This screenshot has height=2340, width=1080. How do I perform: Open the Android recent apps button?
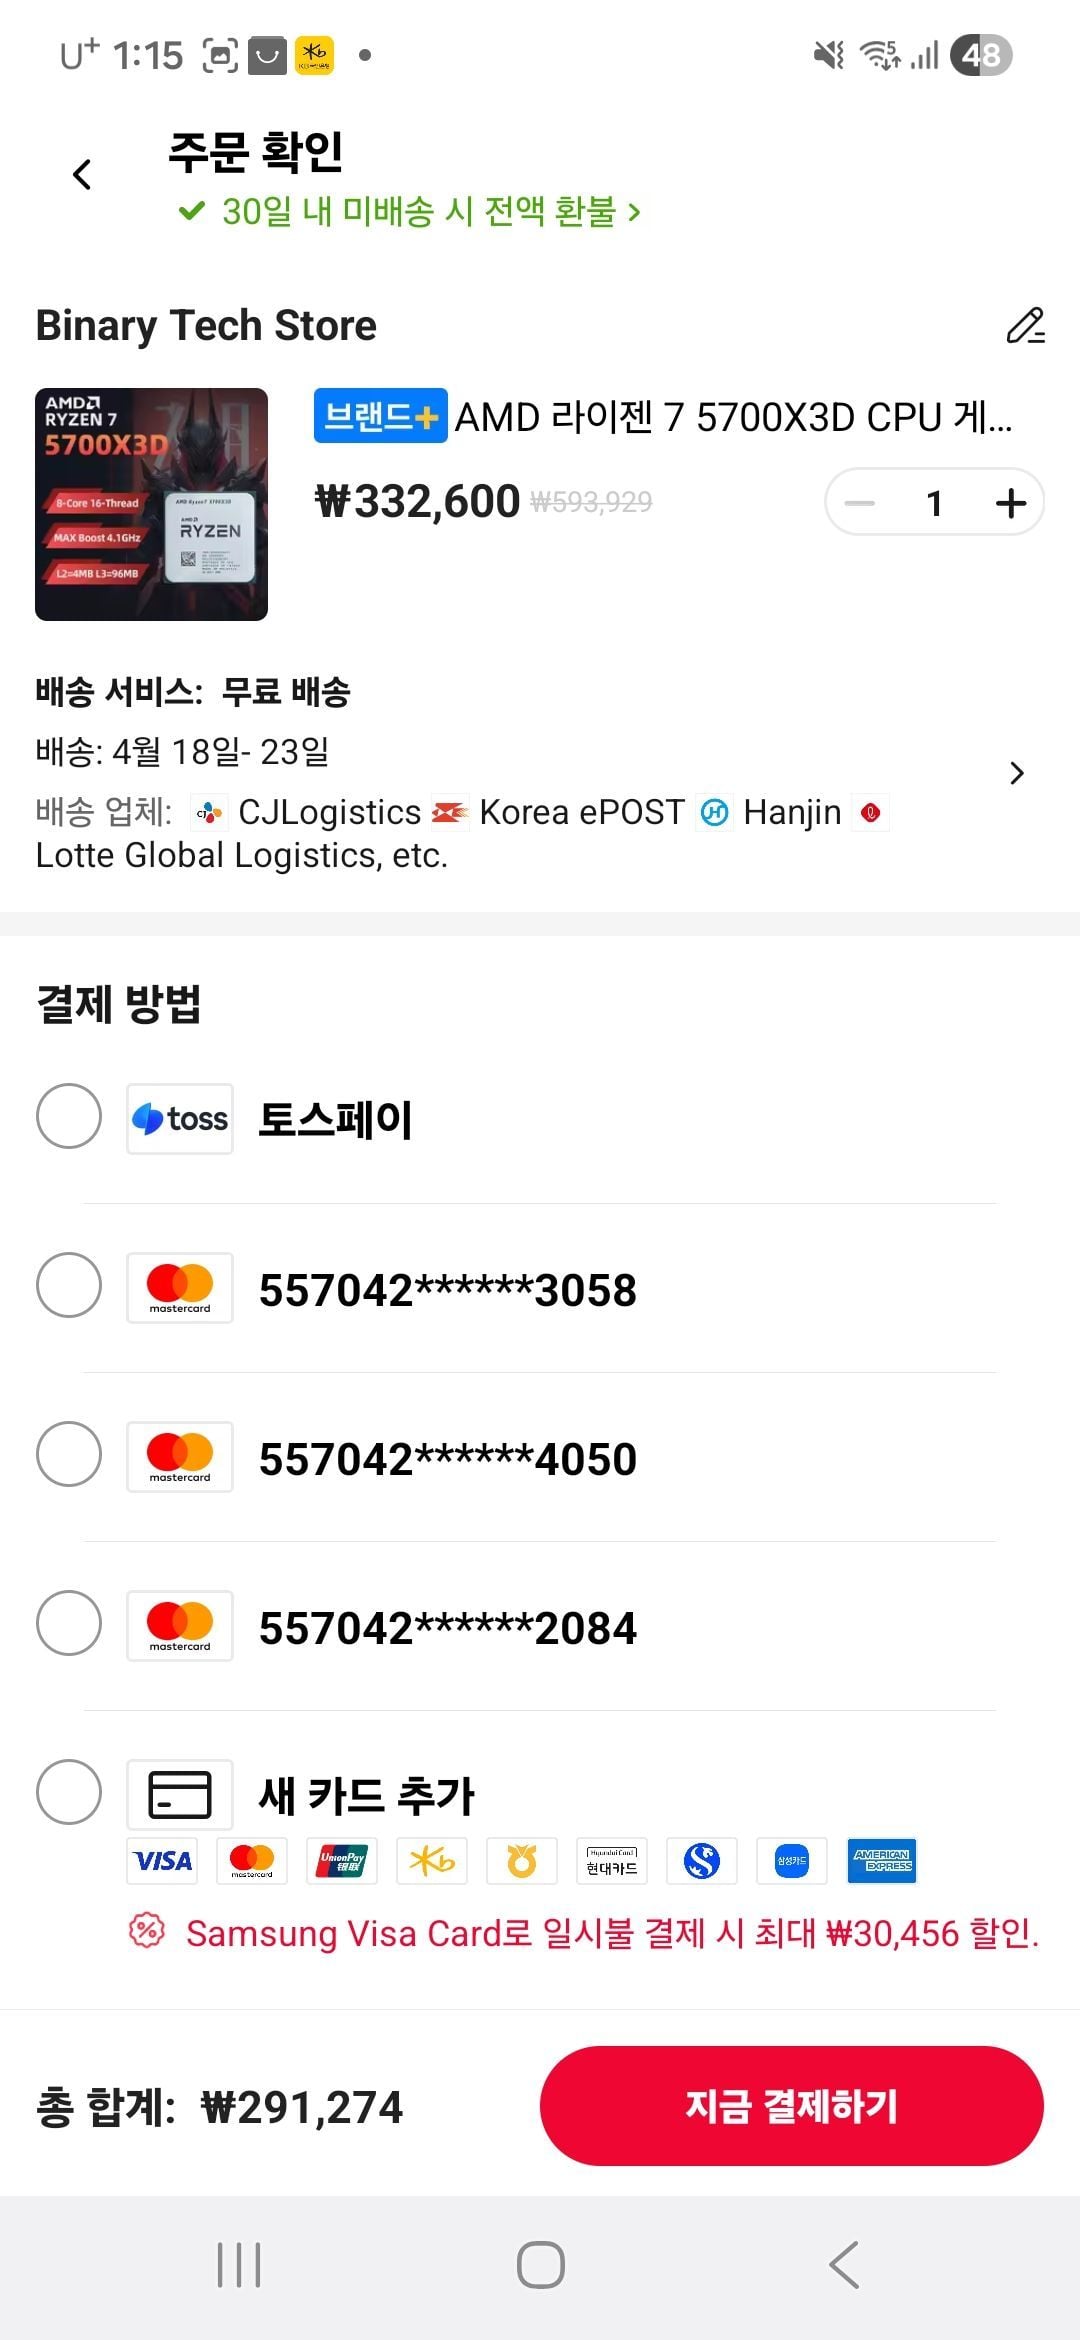tap(239, 2265)
